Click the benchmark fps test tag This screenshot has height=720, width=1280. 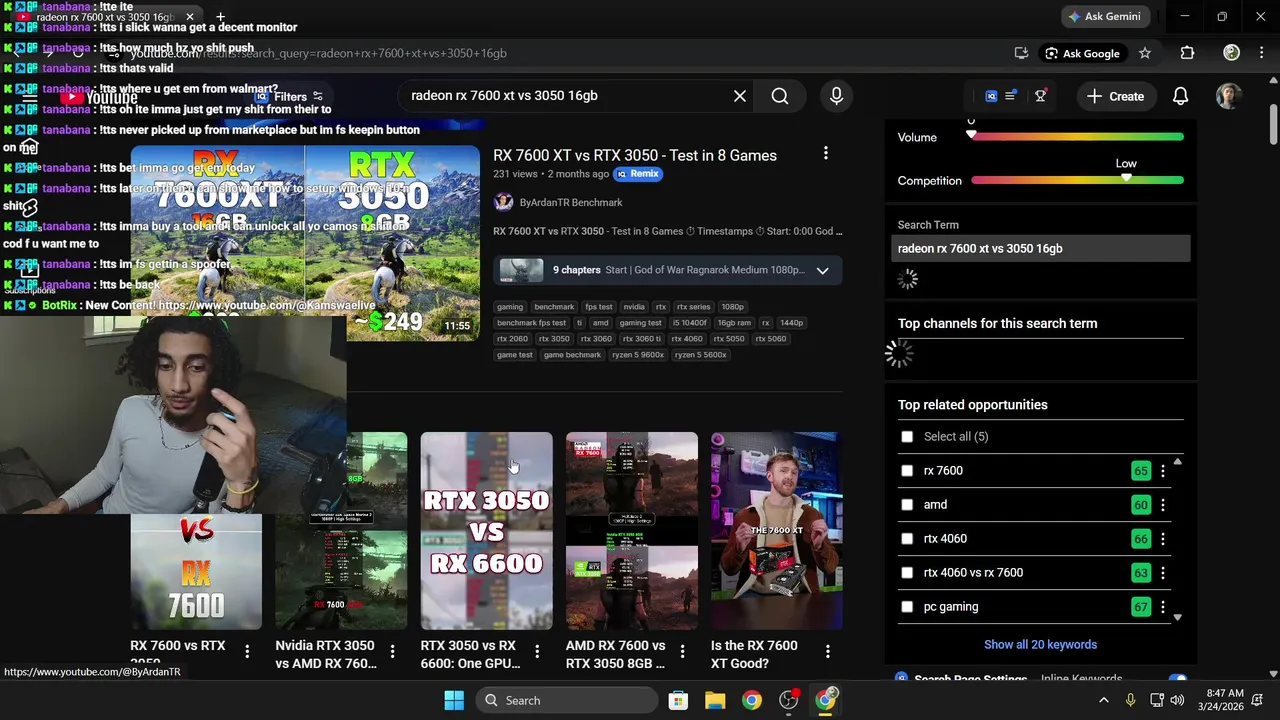531,323
